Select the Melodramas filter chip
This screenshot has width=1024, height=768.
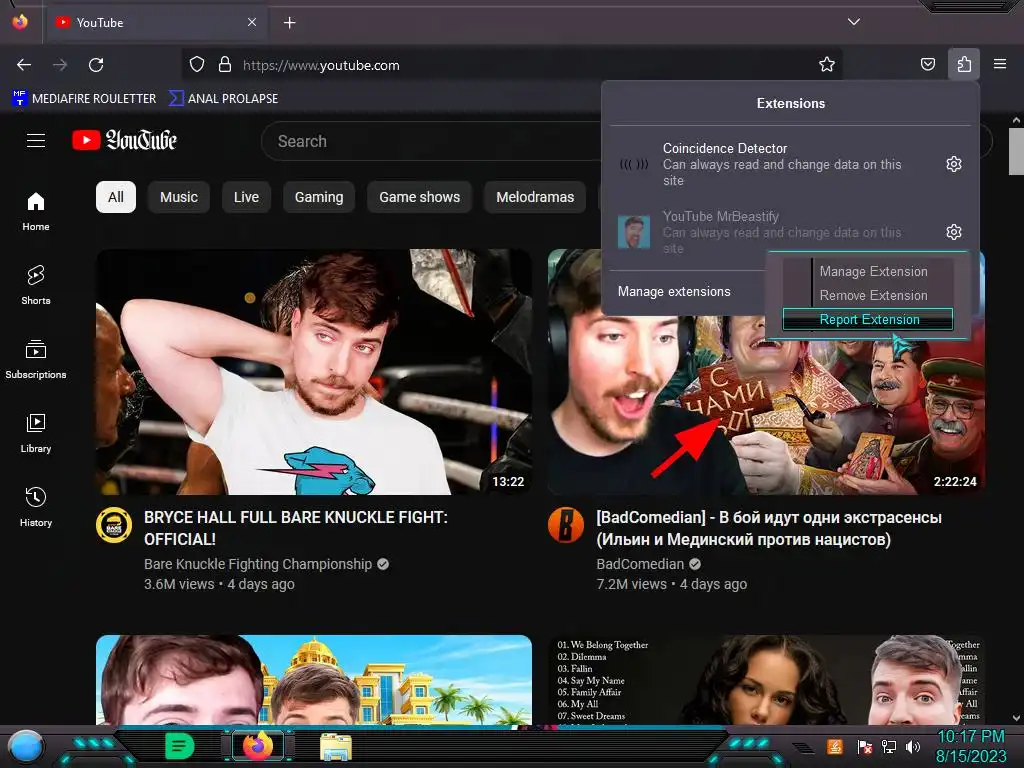coord(535,197)
